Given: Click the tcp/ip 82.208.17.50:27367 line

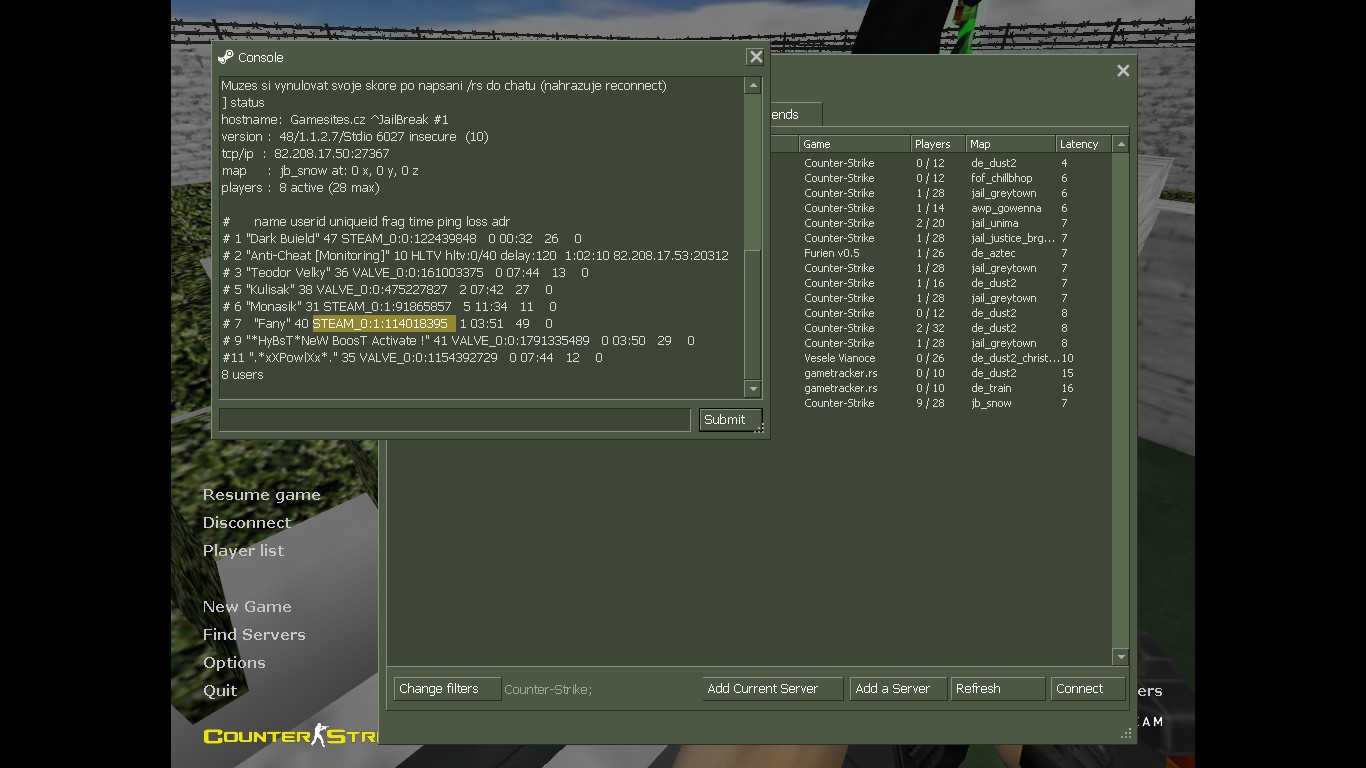Looking at the screenshot, I should click(305, 154).
